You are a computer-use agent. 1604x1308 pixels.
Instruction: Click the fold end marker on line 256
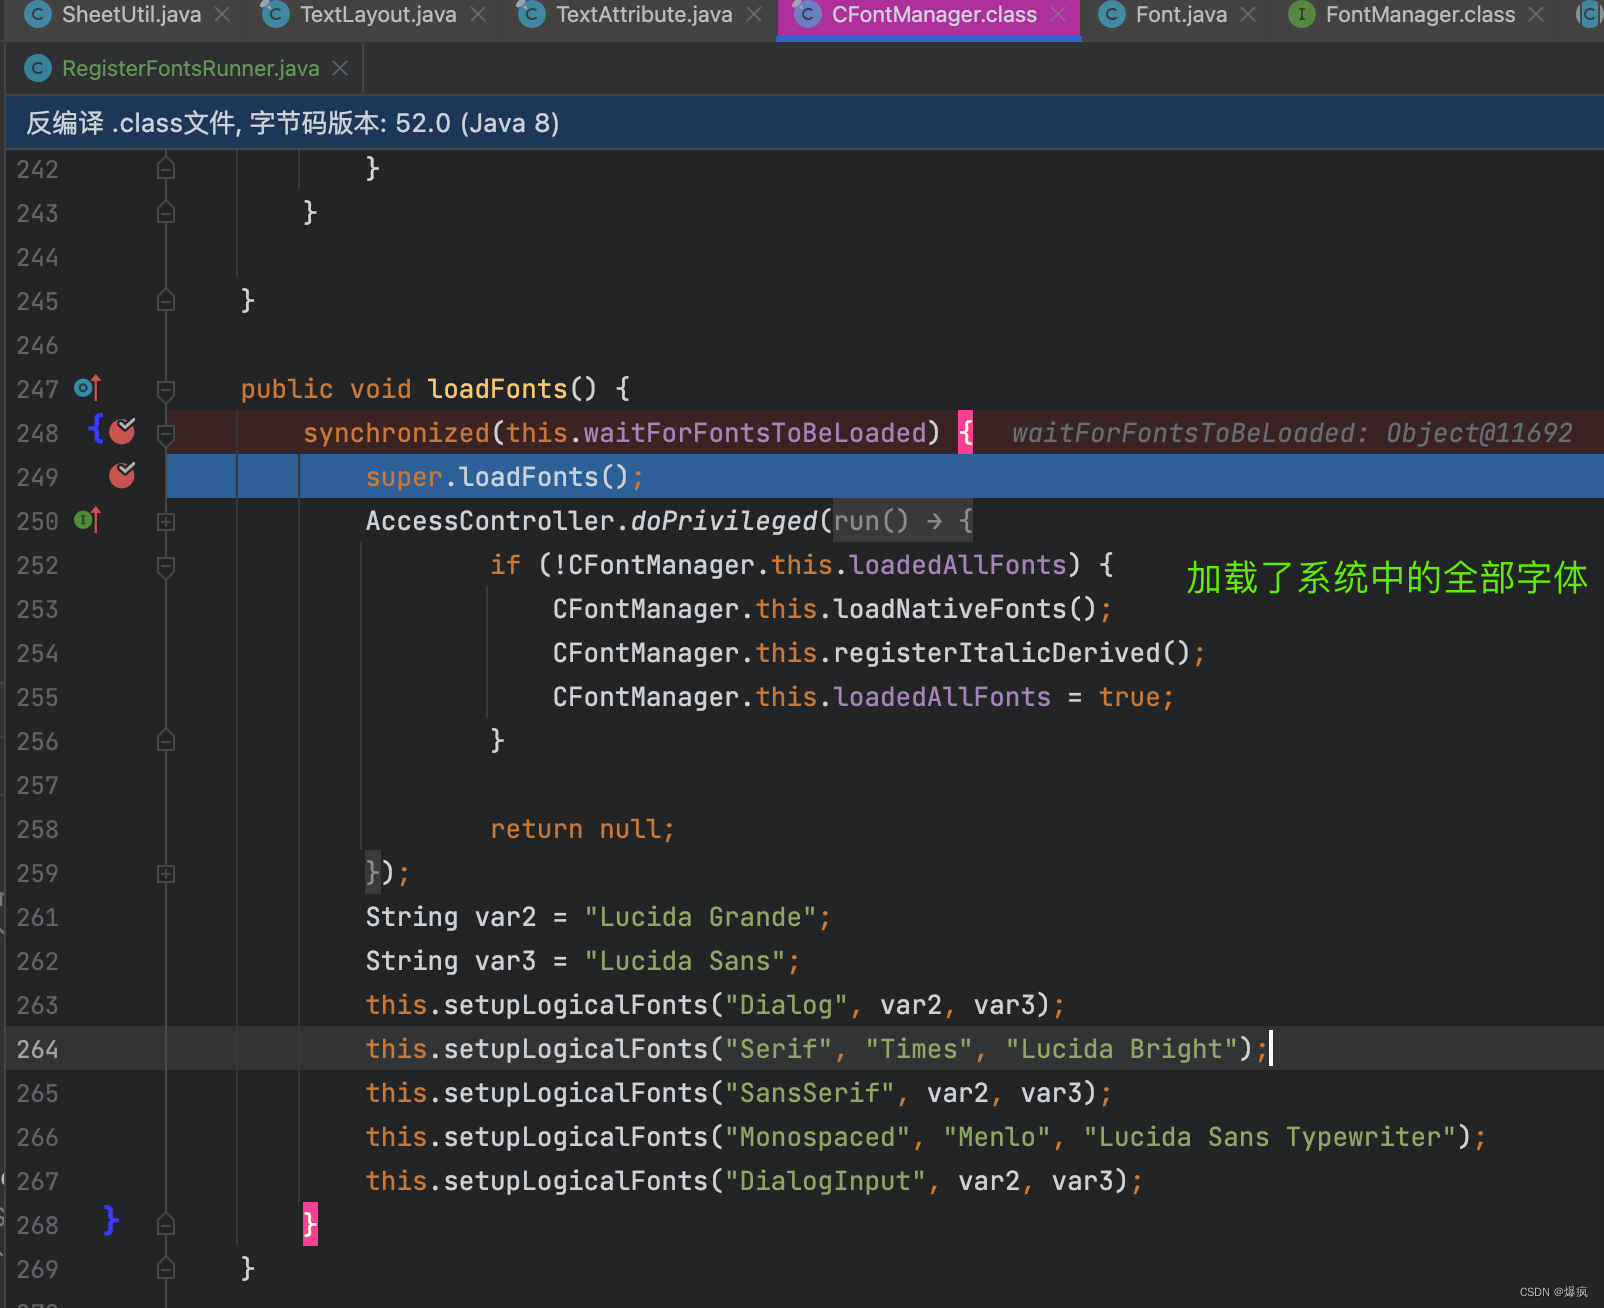pyautogui.click(x=166, y=741)
